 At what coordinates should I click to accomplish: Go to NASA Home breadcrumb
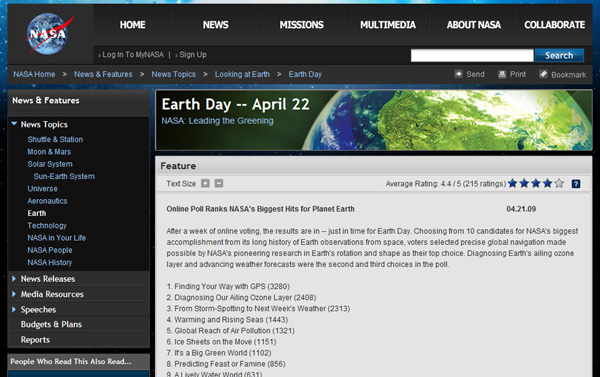(34, 74)
